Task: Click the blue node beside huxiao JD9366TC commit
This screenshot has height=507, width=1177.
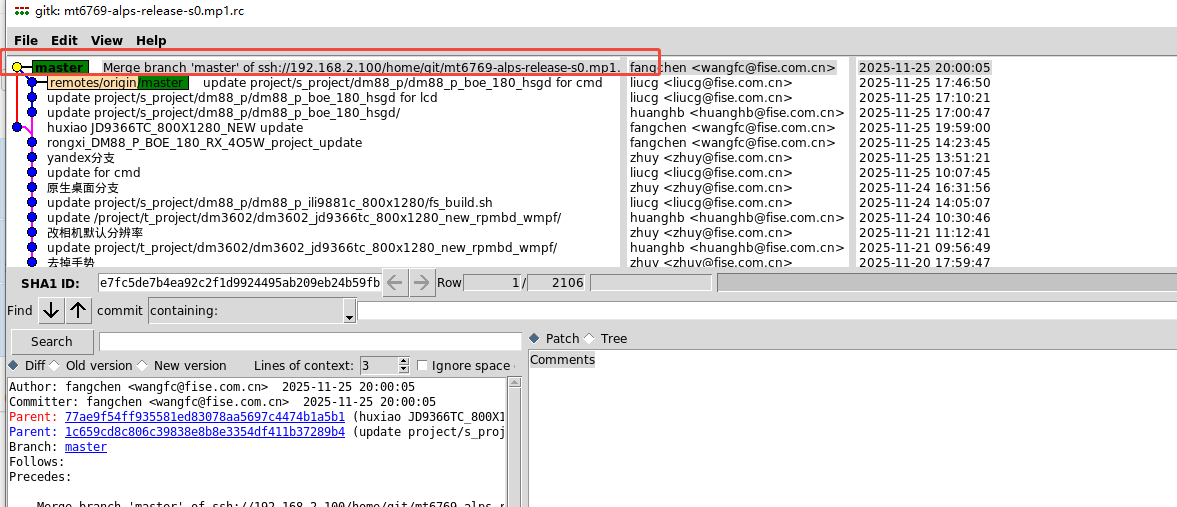Action: (17, 128)
